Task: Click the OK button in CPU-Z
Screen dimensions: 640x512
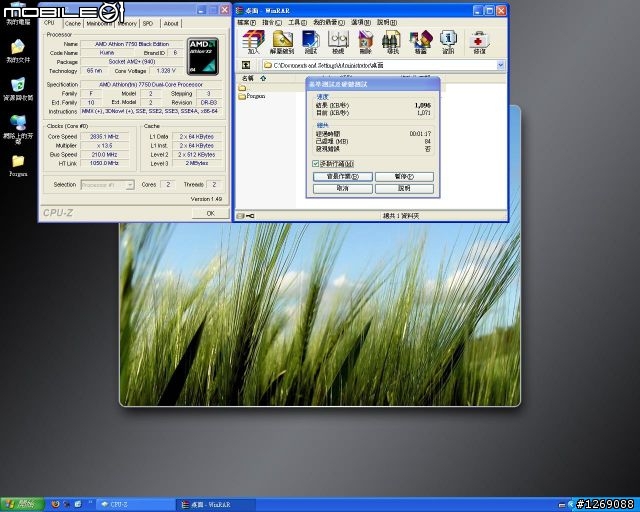Action: [211, 213]
